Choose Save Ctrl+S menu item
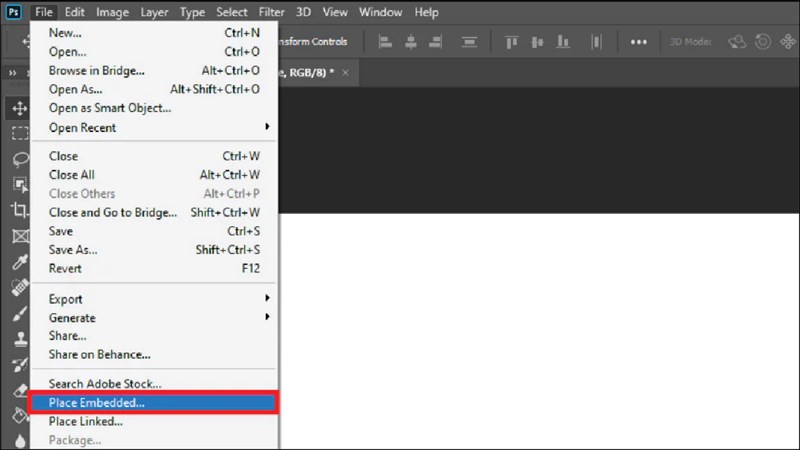The height and width of the screenshot is (450, 800). tap(153, 231)
